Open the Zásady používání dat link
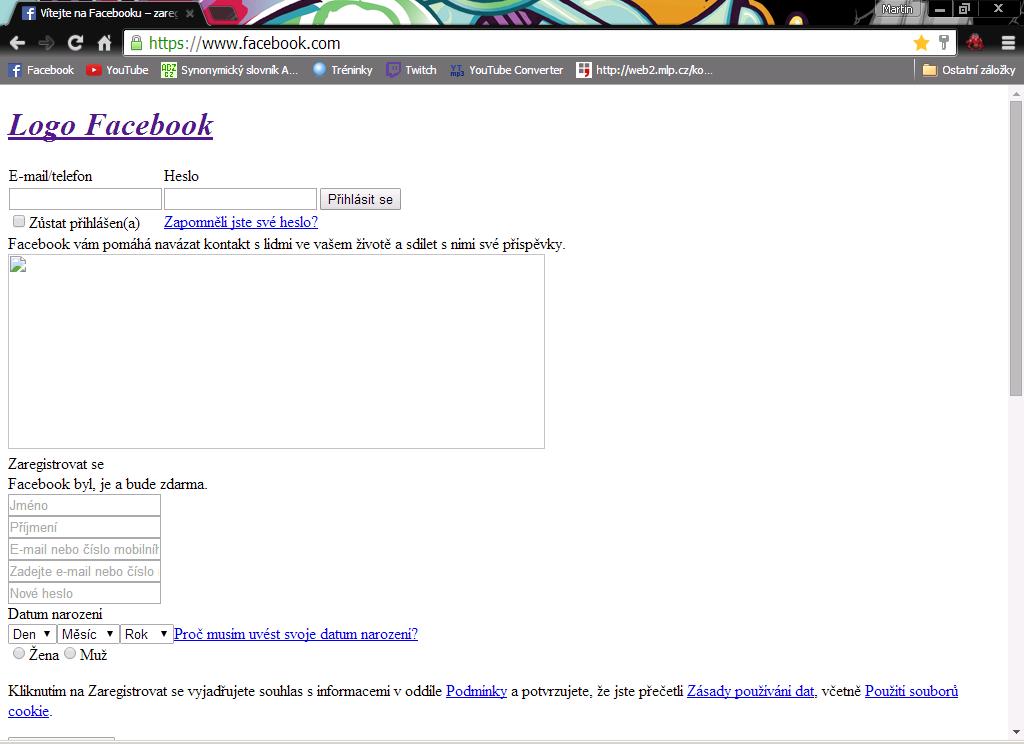1025x744 pixels. pyautogui.click(x=750, y=691)
